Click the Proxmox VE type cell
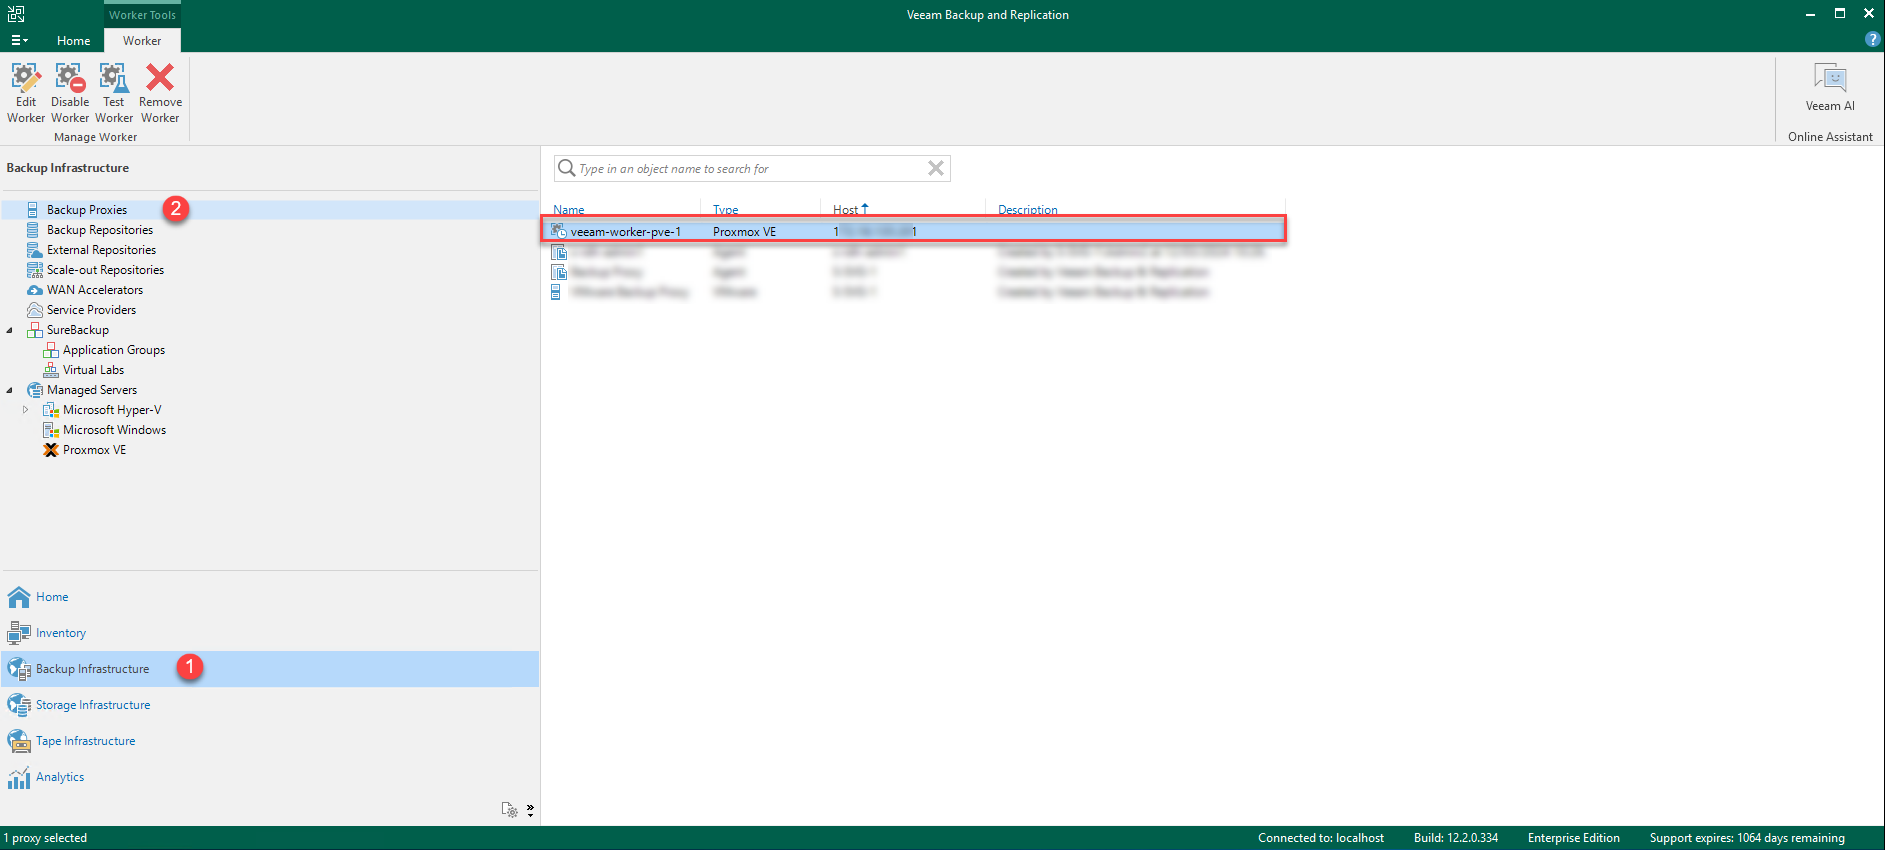This screenshot has width=1885, height=850. click(744, 232)
